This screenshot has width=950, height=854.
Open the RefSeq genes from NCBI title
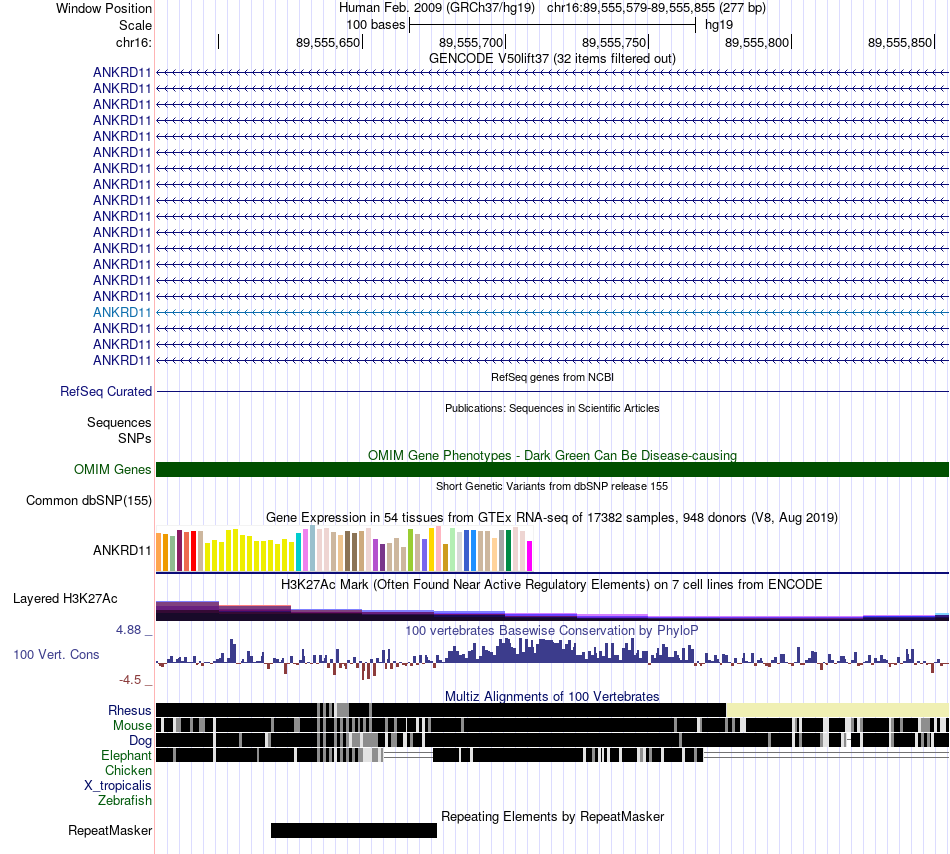pyautogui.click(x=552, y=377)
